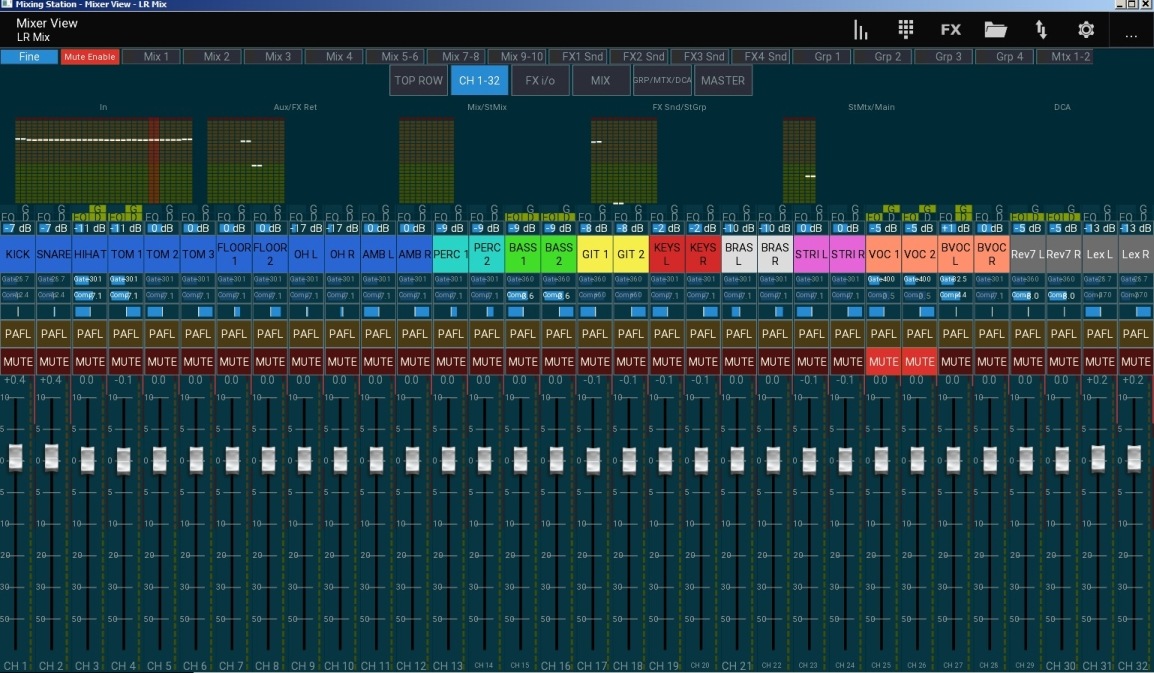Open settings with the gear icon
The height and width of the screenshot is (673, 1154).
pos(1086,30)
